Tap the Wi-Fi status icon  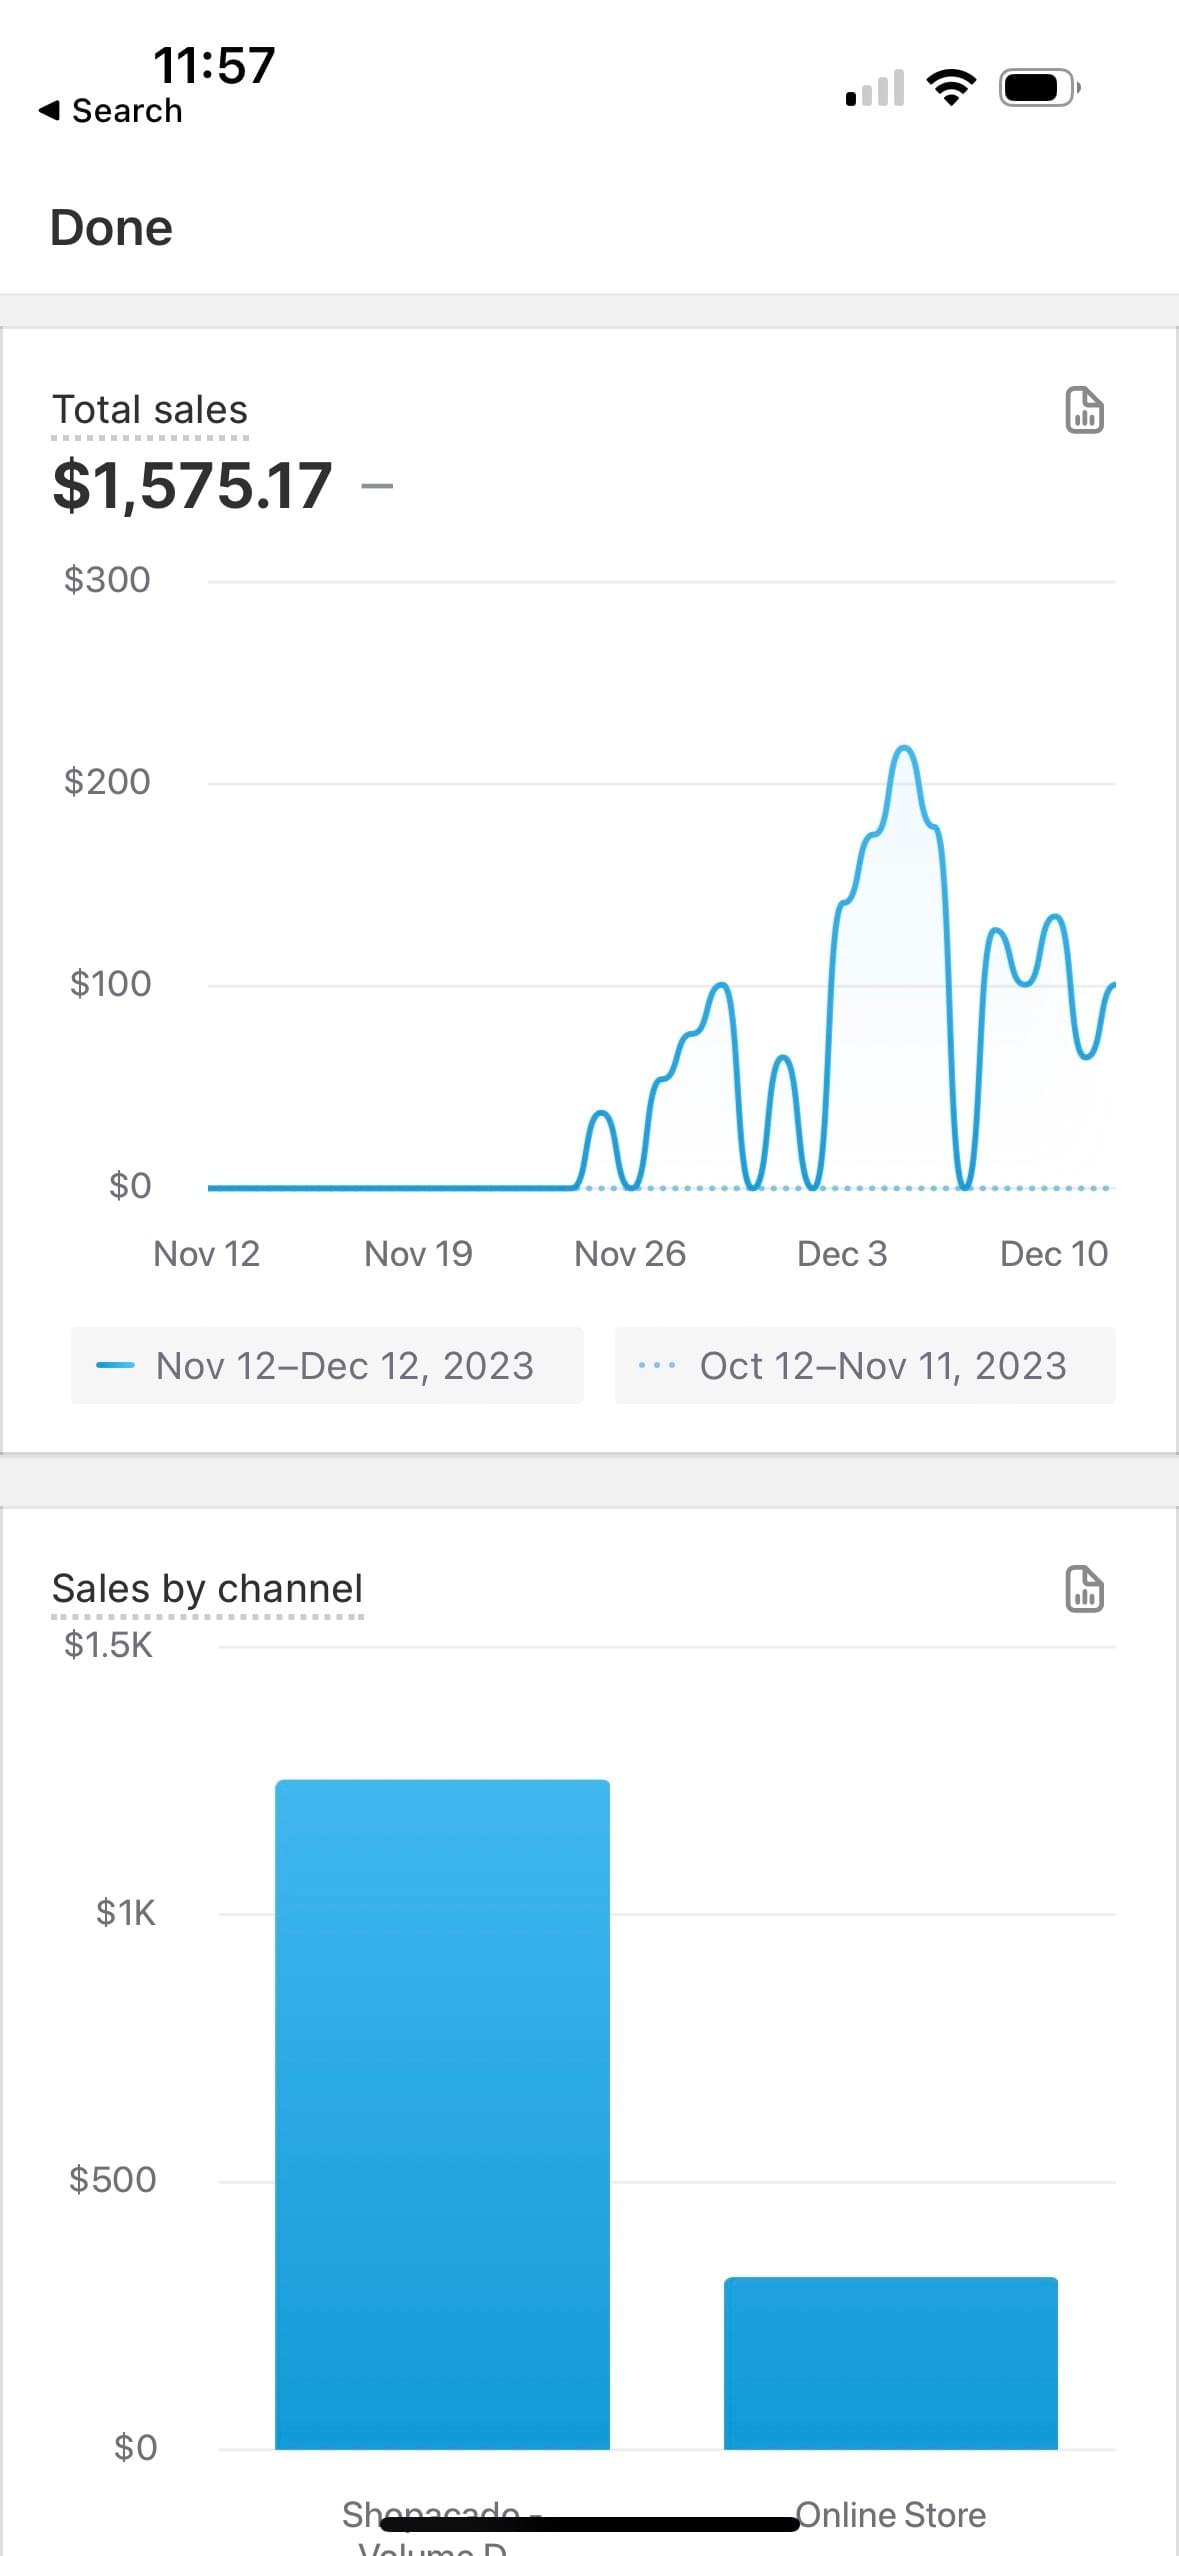(951, 88)
